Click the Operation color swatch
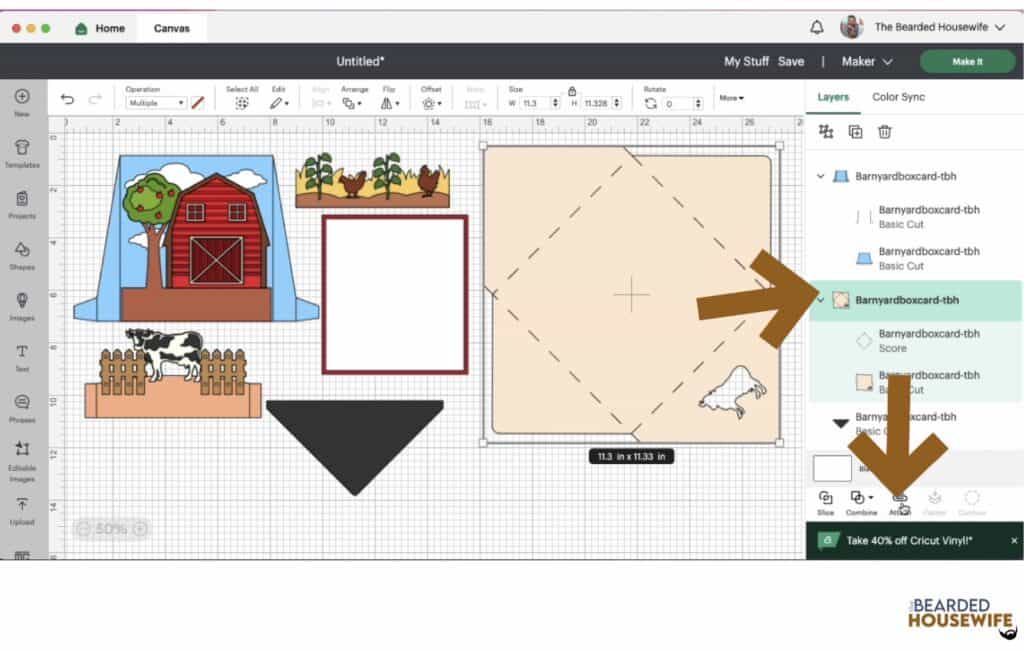This screenshot has height=651, width=1024. (198, 103)
